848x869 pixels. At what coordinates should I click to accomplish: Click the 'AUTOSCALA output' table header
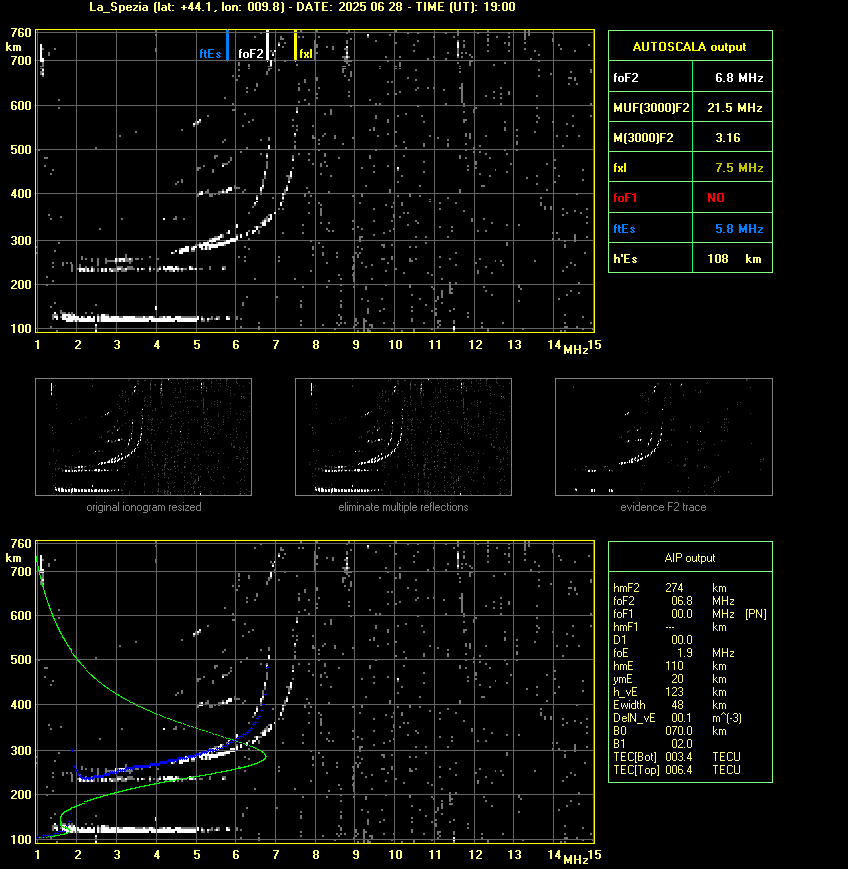690,47
